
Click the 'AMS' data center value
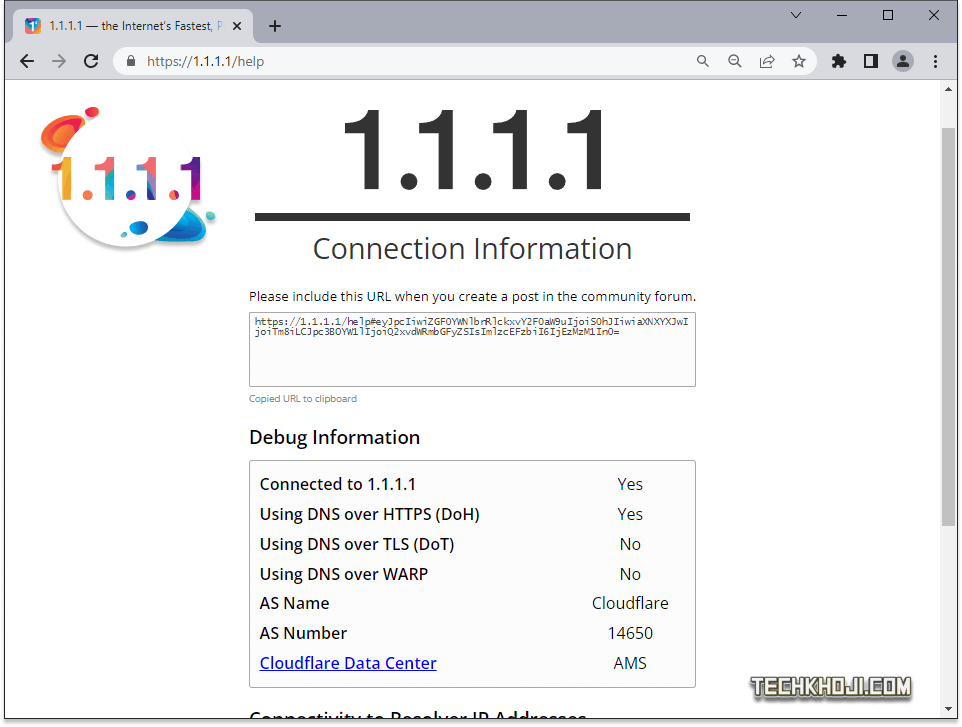point(630,663)
